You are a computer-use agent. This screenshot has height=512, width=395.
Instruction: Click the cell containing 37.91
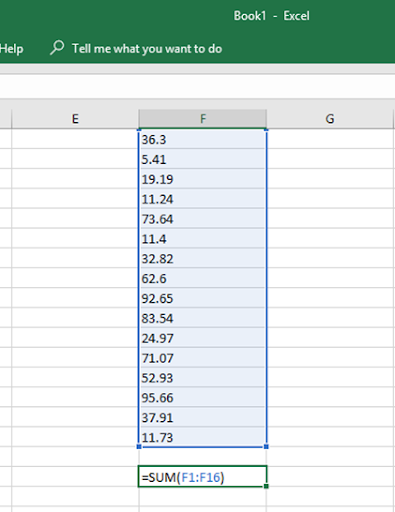[x=203, y=417]
